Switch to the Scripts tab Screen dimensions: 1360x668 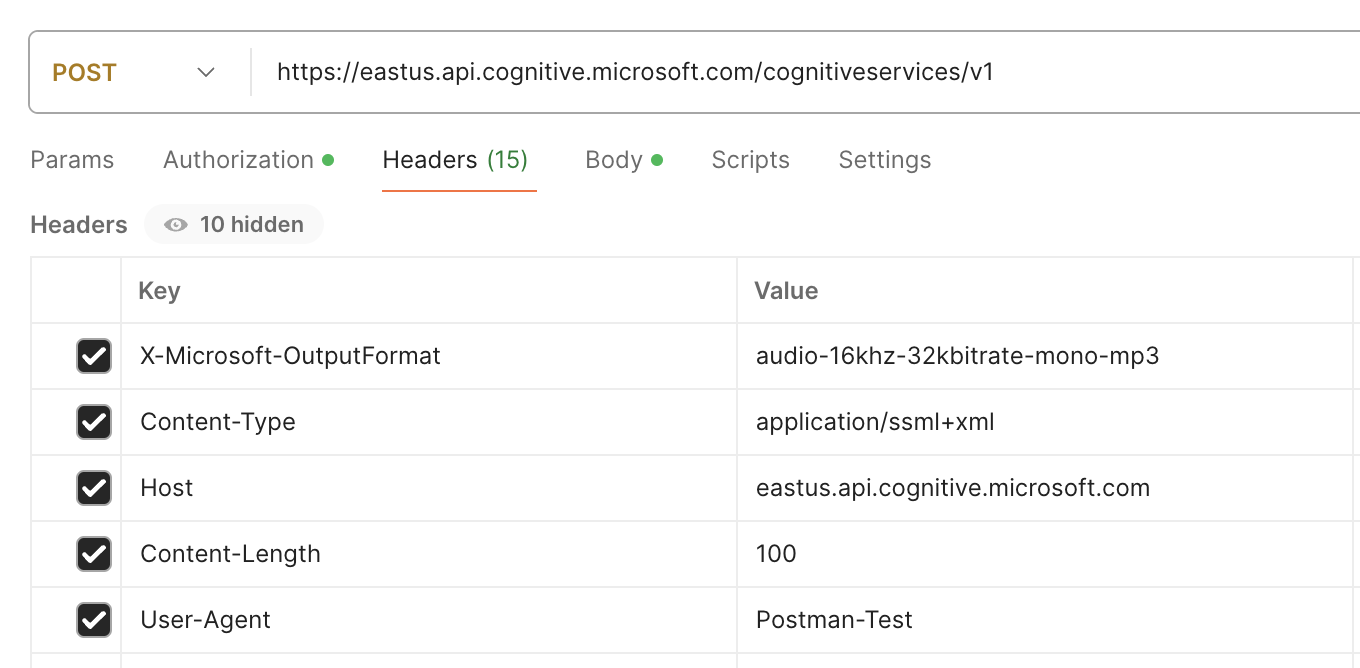[x=750, y=160]
